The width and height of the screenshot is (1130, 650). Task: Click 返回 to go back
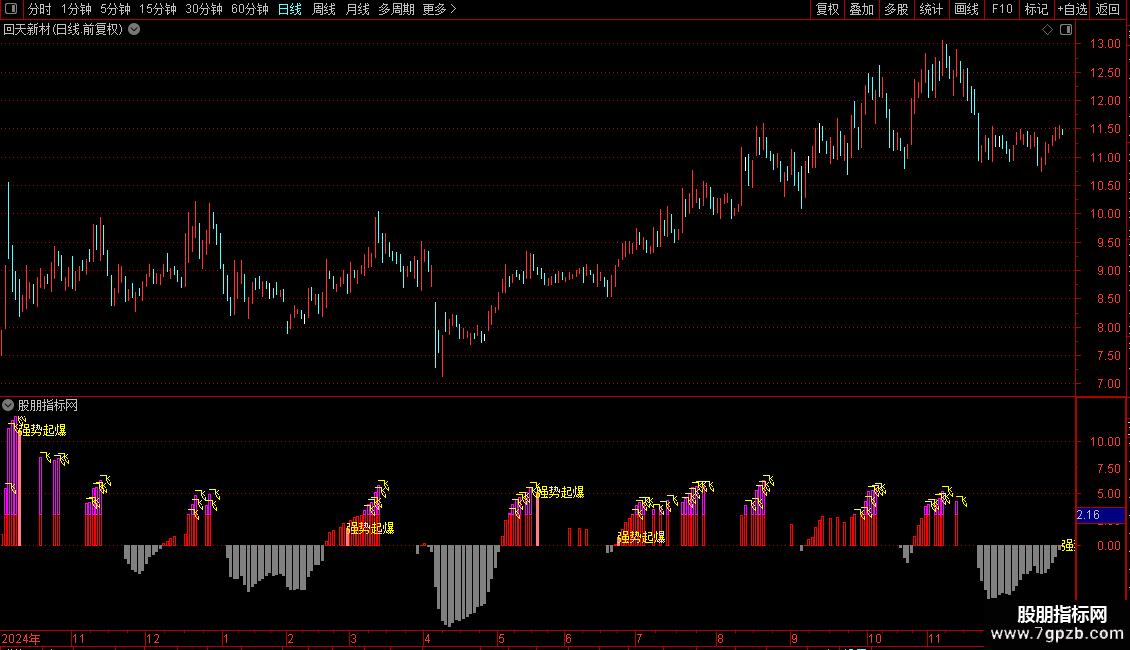point(1108,9)
